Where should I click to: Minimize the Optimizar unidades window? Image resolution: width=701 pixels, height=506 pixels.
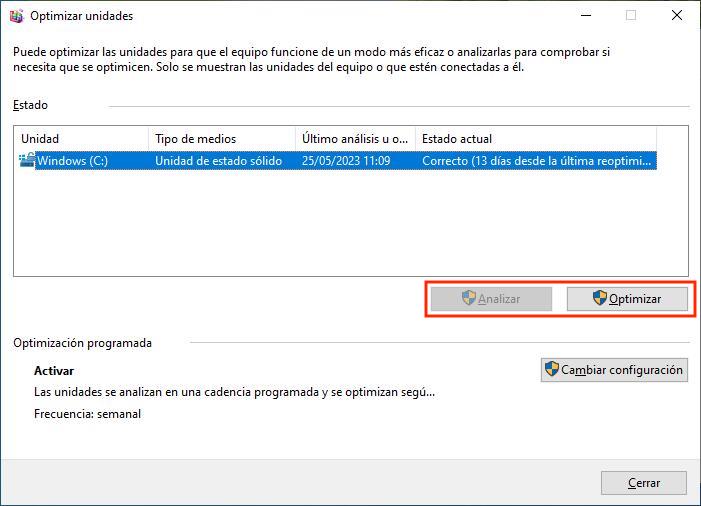(584, 16)
